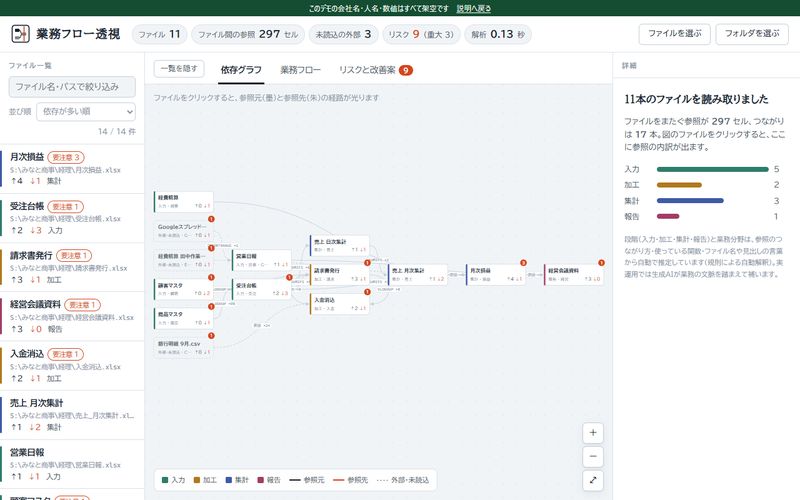Click the 一覧を隠す button
This screenshot has width=800, height=500.
tap(179, 69)
